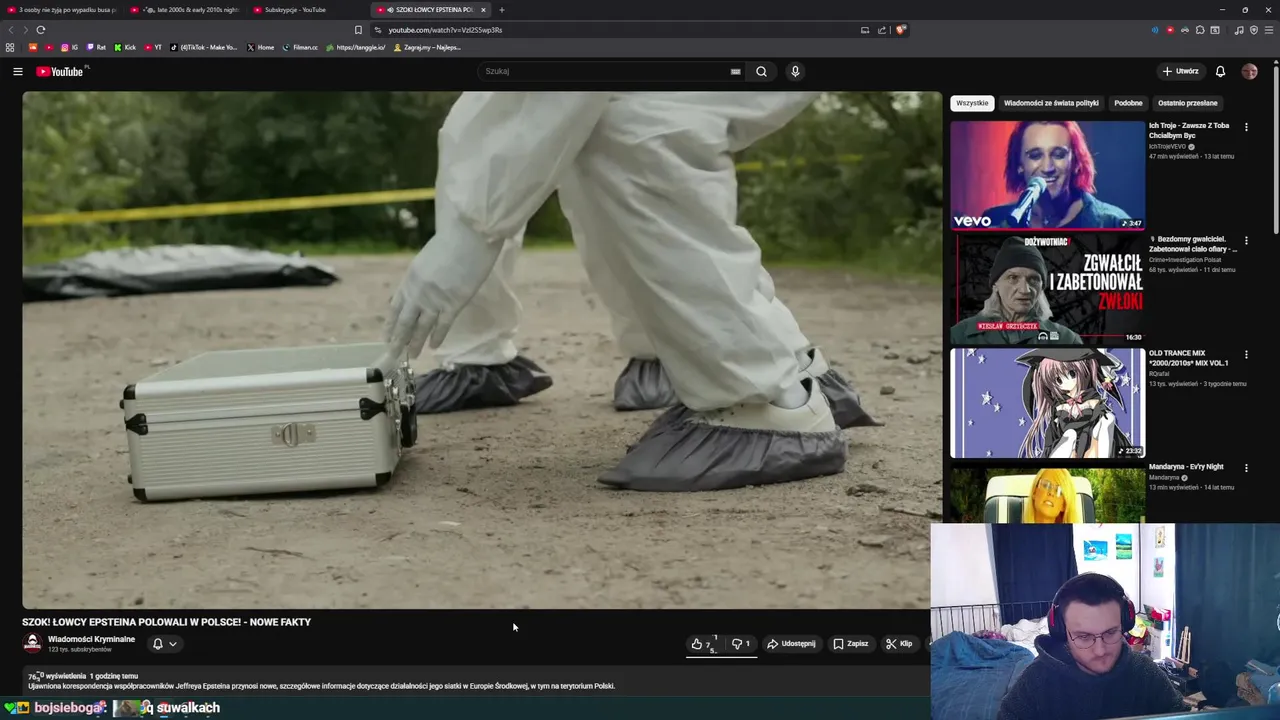Viewport: 1280px width, 720px height.
Task: Open Ich Troje video thumbnail
Action: [x=1047, y=175]
